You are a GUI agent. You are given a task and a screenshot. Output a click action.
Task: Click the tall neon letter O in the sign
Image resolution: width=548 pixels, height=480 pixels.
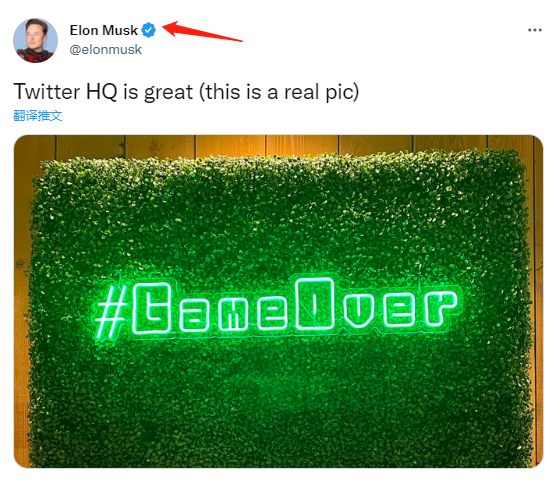pos(315,303)
